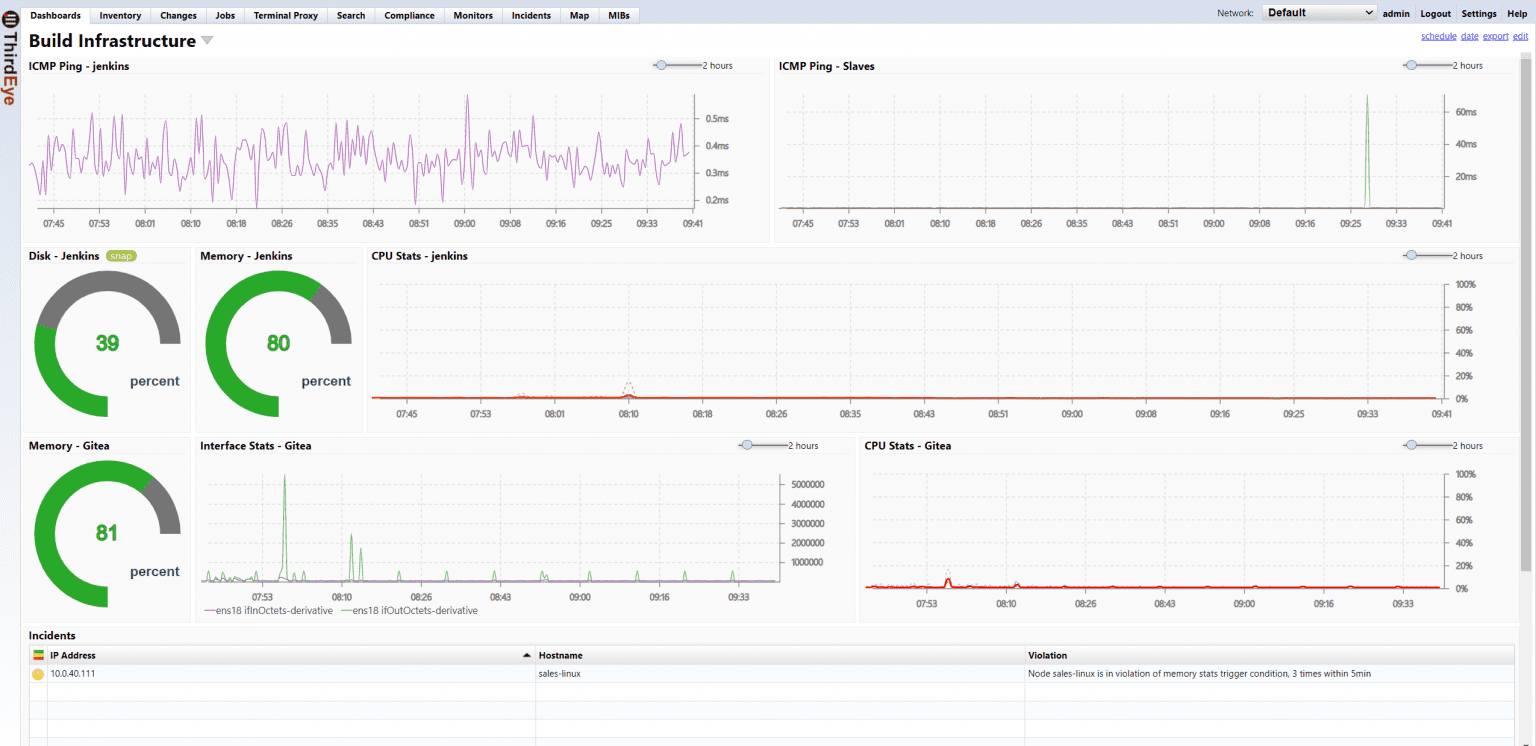Open the MIBs tab
This screenshot has height=746, width=1536.
[x=619, y=15]
